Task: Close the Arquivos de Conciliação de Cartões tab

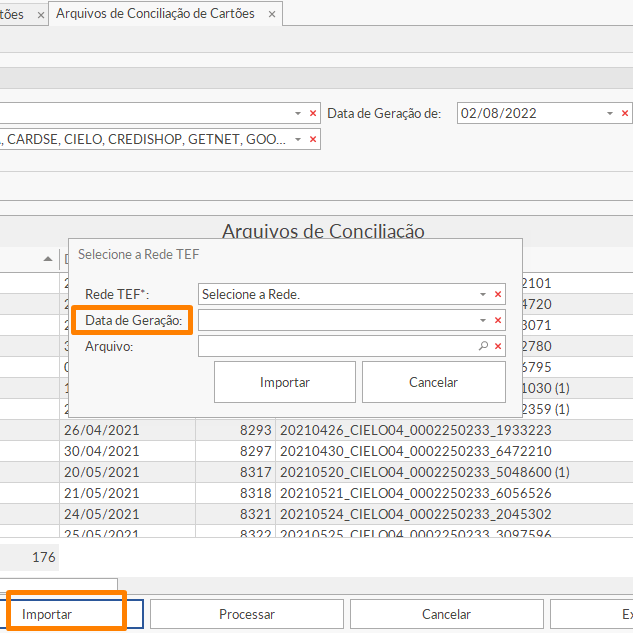Action: tap(269, 14)
